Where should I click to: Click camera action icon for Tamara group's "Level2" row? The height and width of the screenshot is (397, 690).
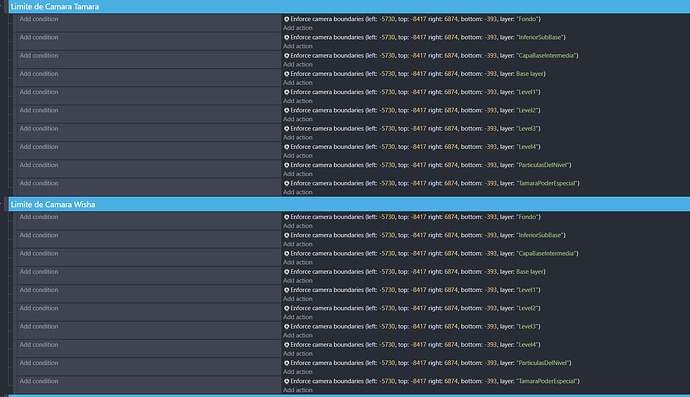286,110
